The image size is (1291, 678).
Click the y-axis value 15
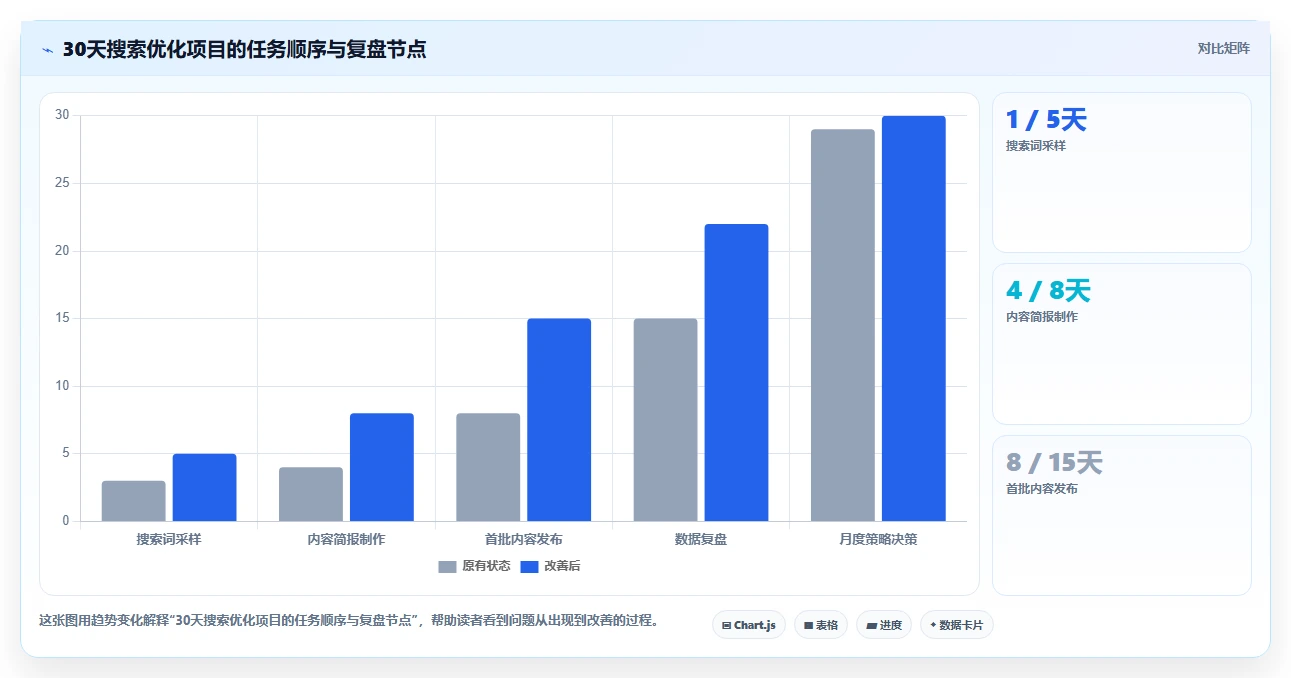click(x=62, y=318)
